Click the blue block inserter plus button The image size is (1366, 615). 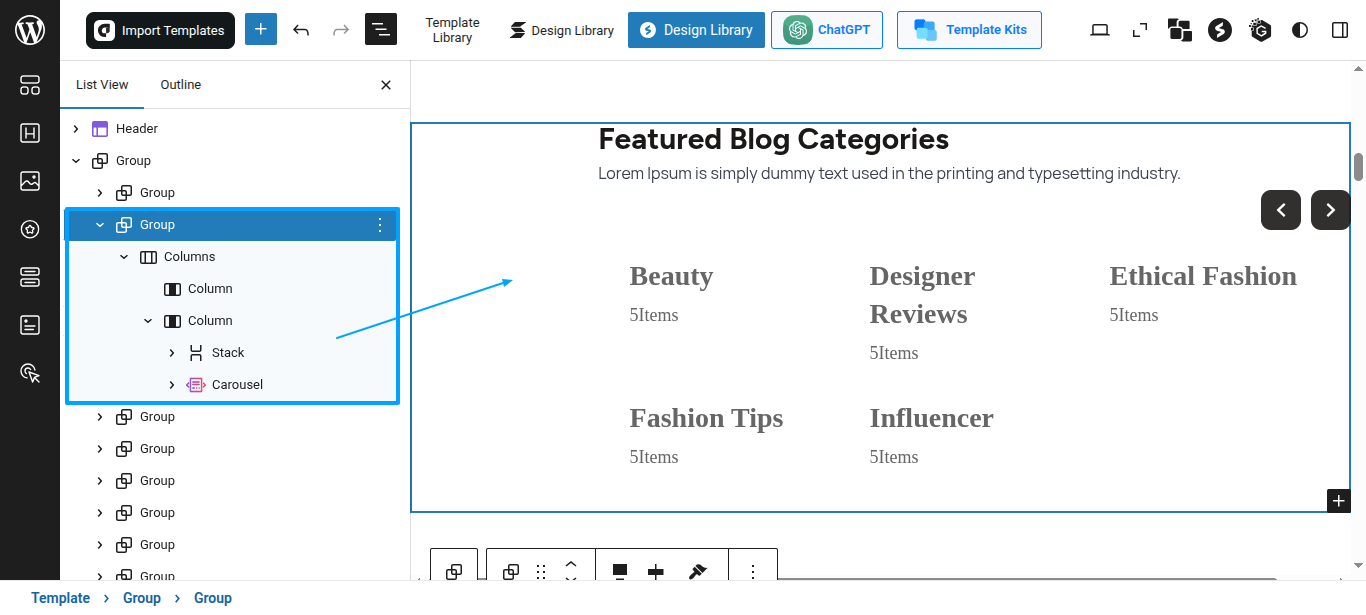pyautogui.click(x=260, y=30)
